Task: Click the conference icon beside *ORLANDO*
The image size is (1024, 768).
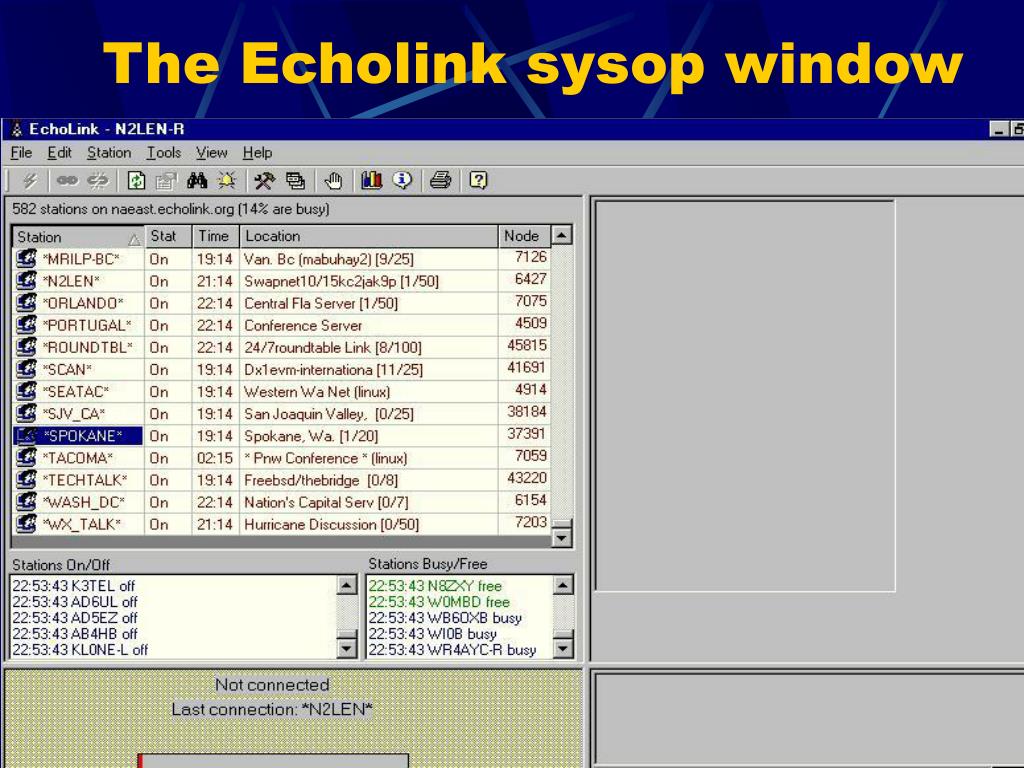Action: pyautogui.click(x=26, y=303)
